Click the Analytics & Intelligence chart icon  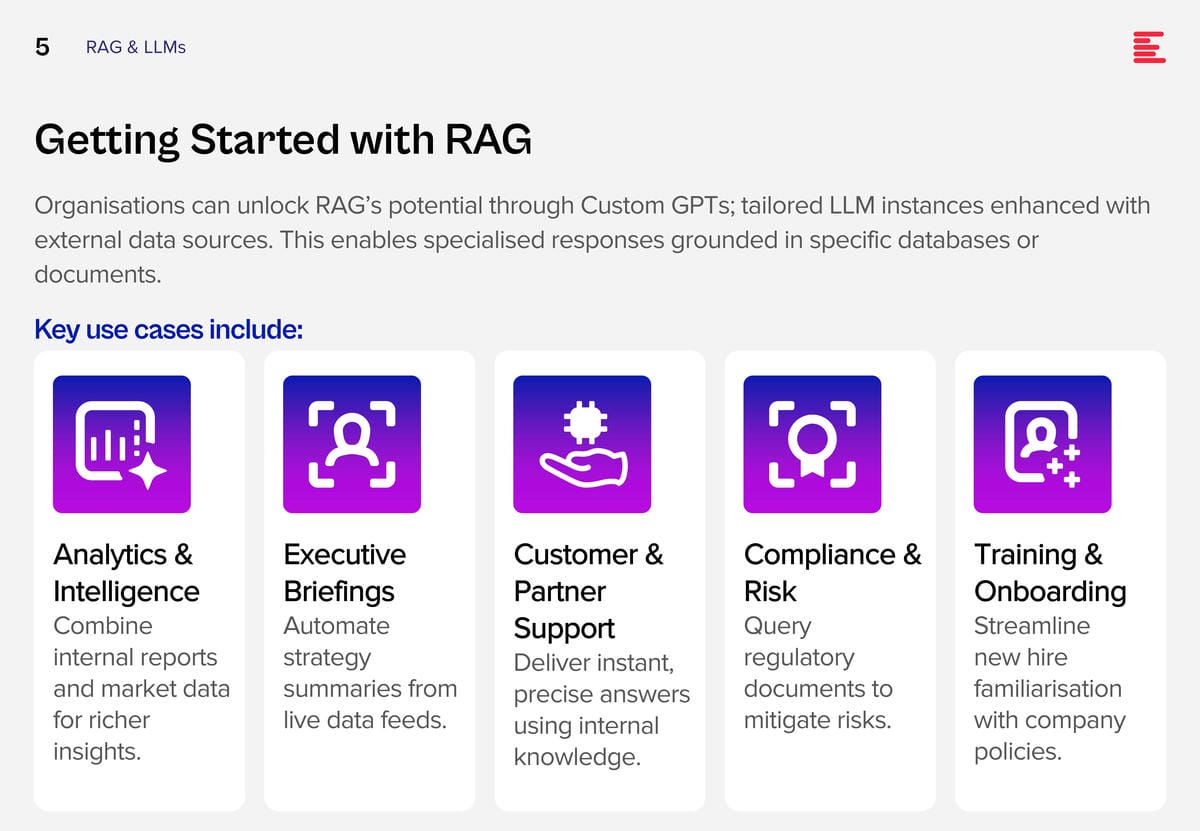click(122, 444)
